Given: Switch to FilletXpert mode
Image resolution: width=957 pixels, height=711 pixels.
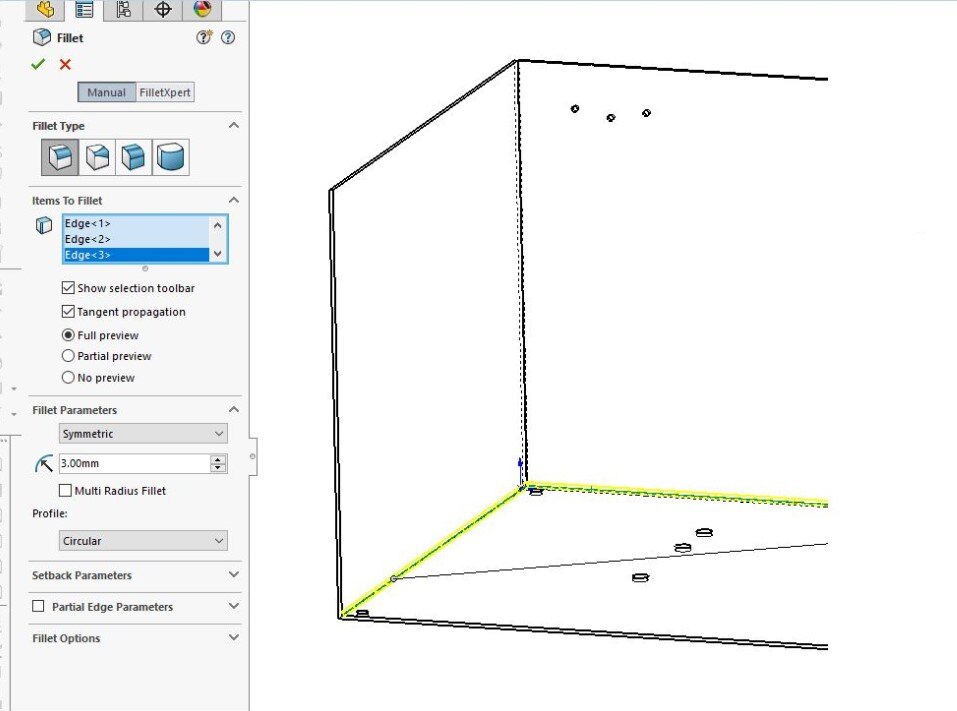Looking at the screenshot, I should coord(165,92).
